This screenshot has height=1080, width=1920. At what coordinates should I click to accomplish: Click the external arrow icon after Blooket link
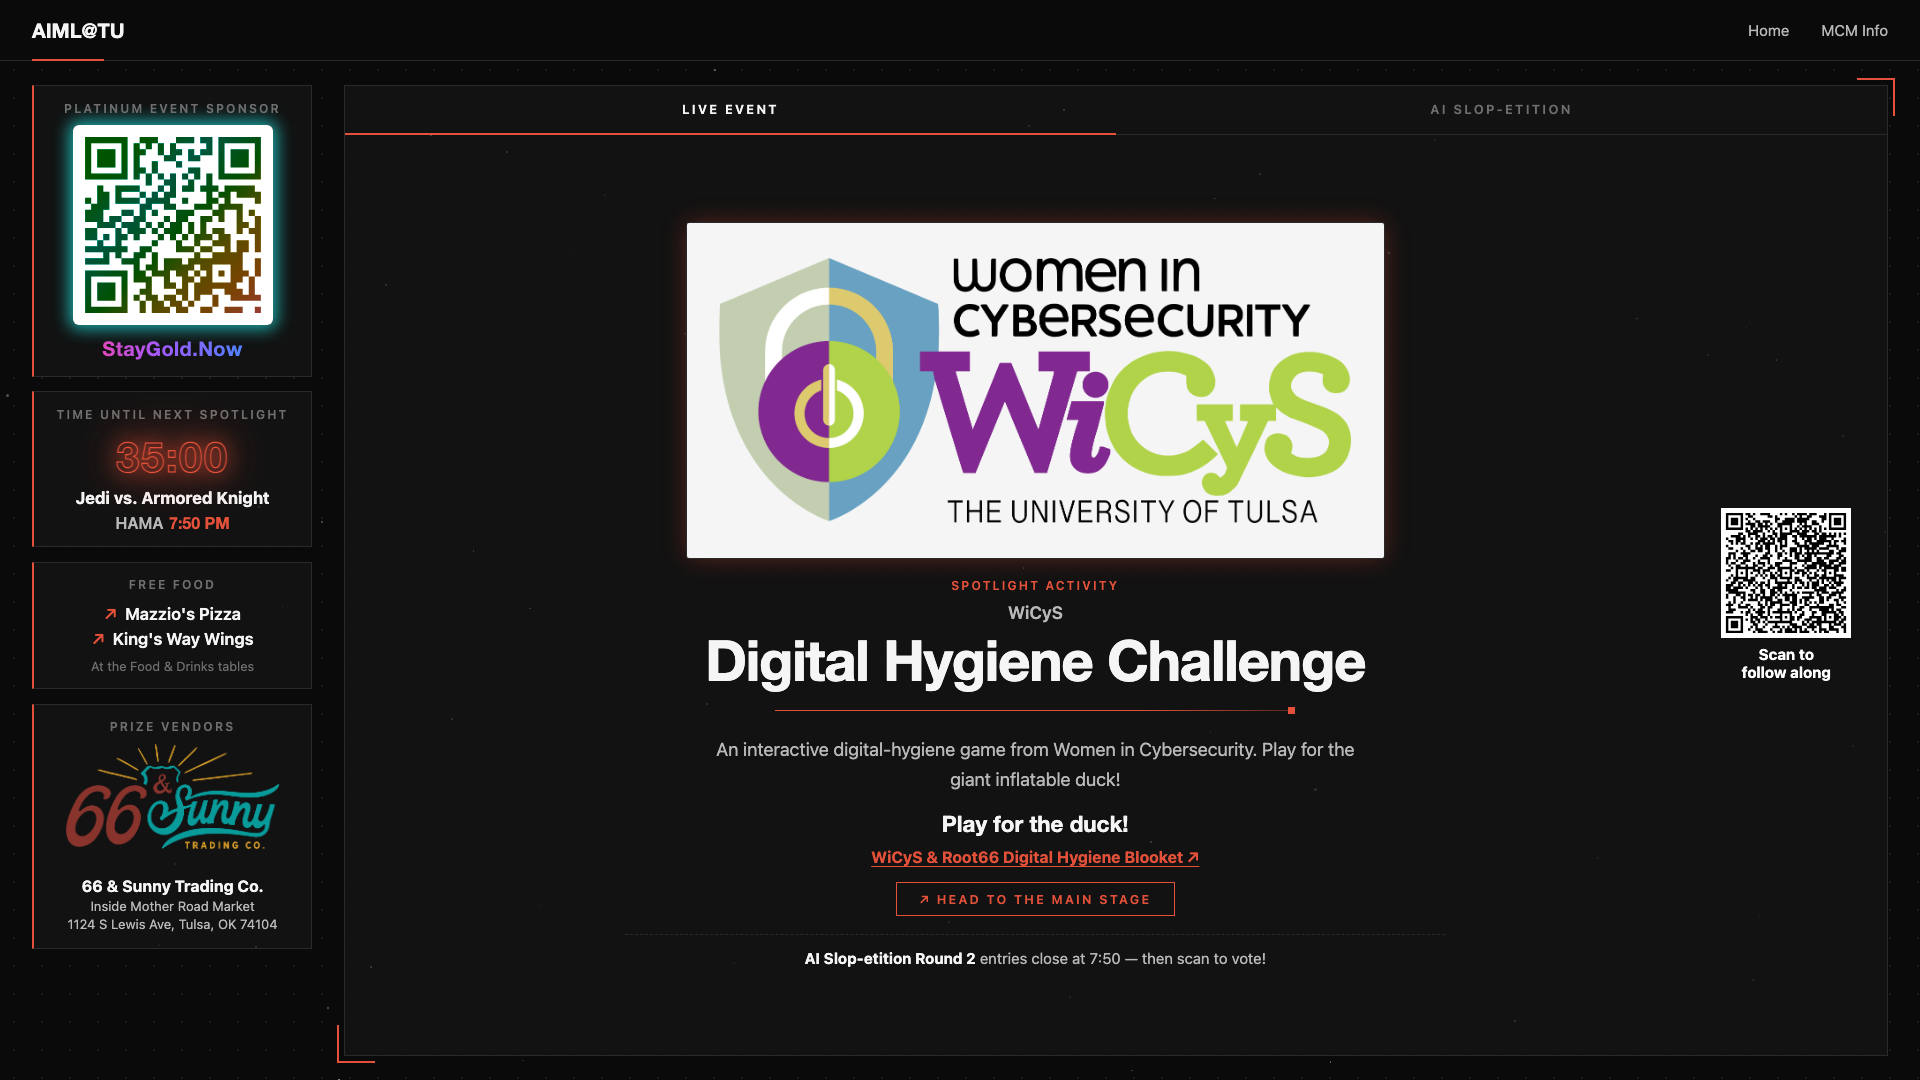point(1193,857)
